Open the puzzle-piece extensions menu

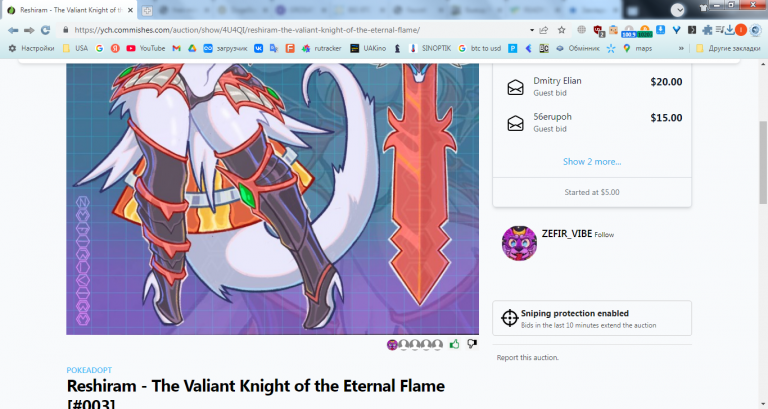click(707, 30)
